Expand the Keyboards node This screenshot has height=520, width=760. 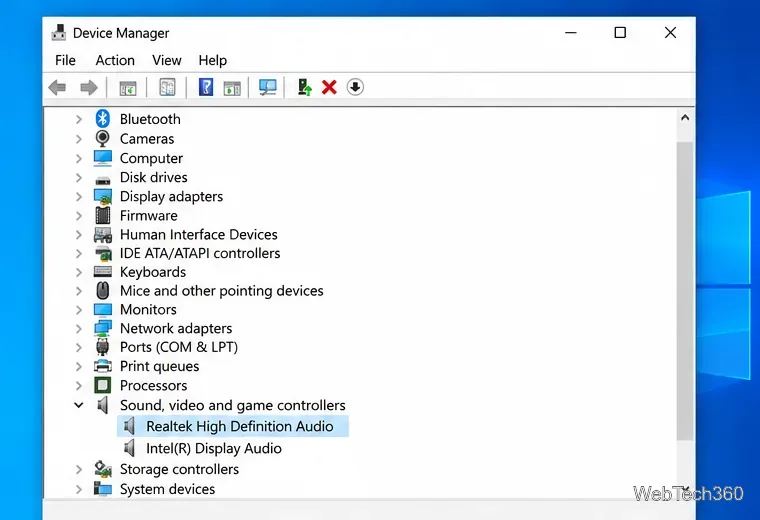[x=79, y=272]
